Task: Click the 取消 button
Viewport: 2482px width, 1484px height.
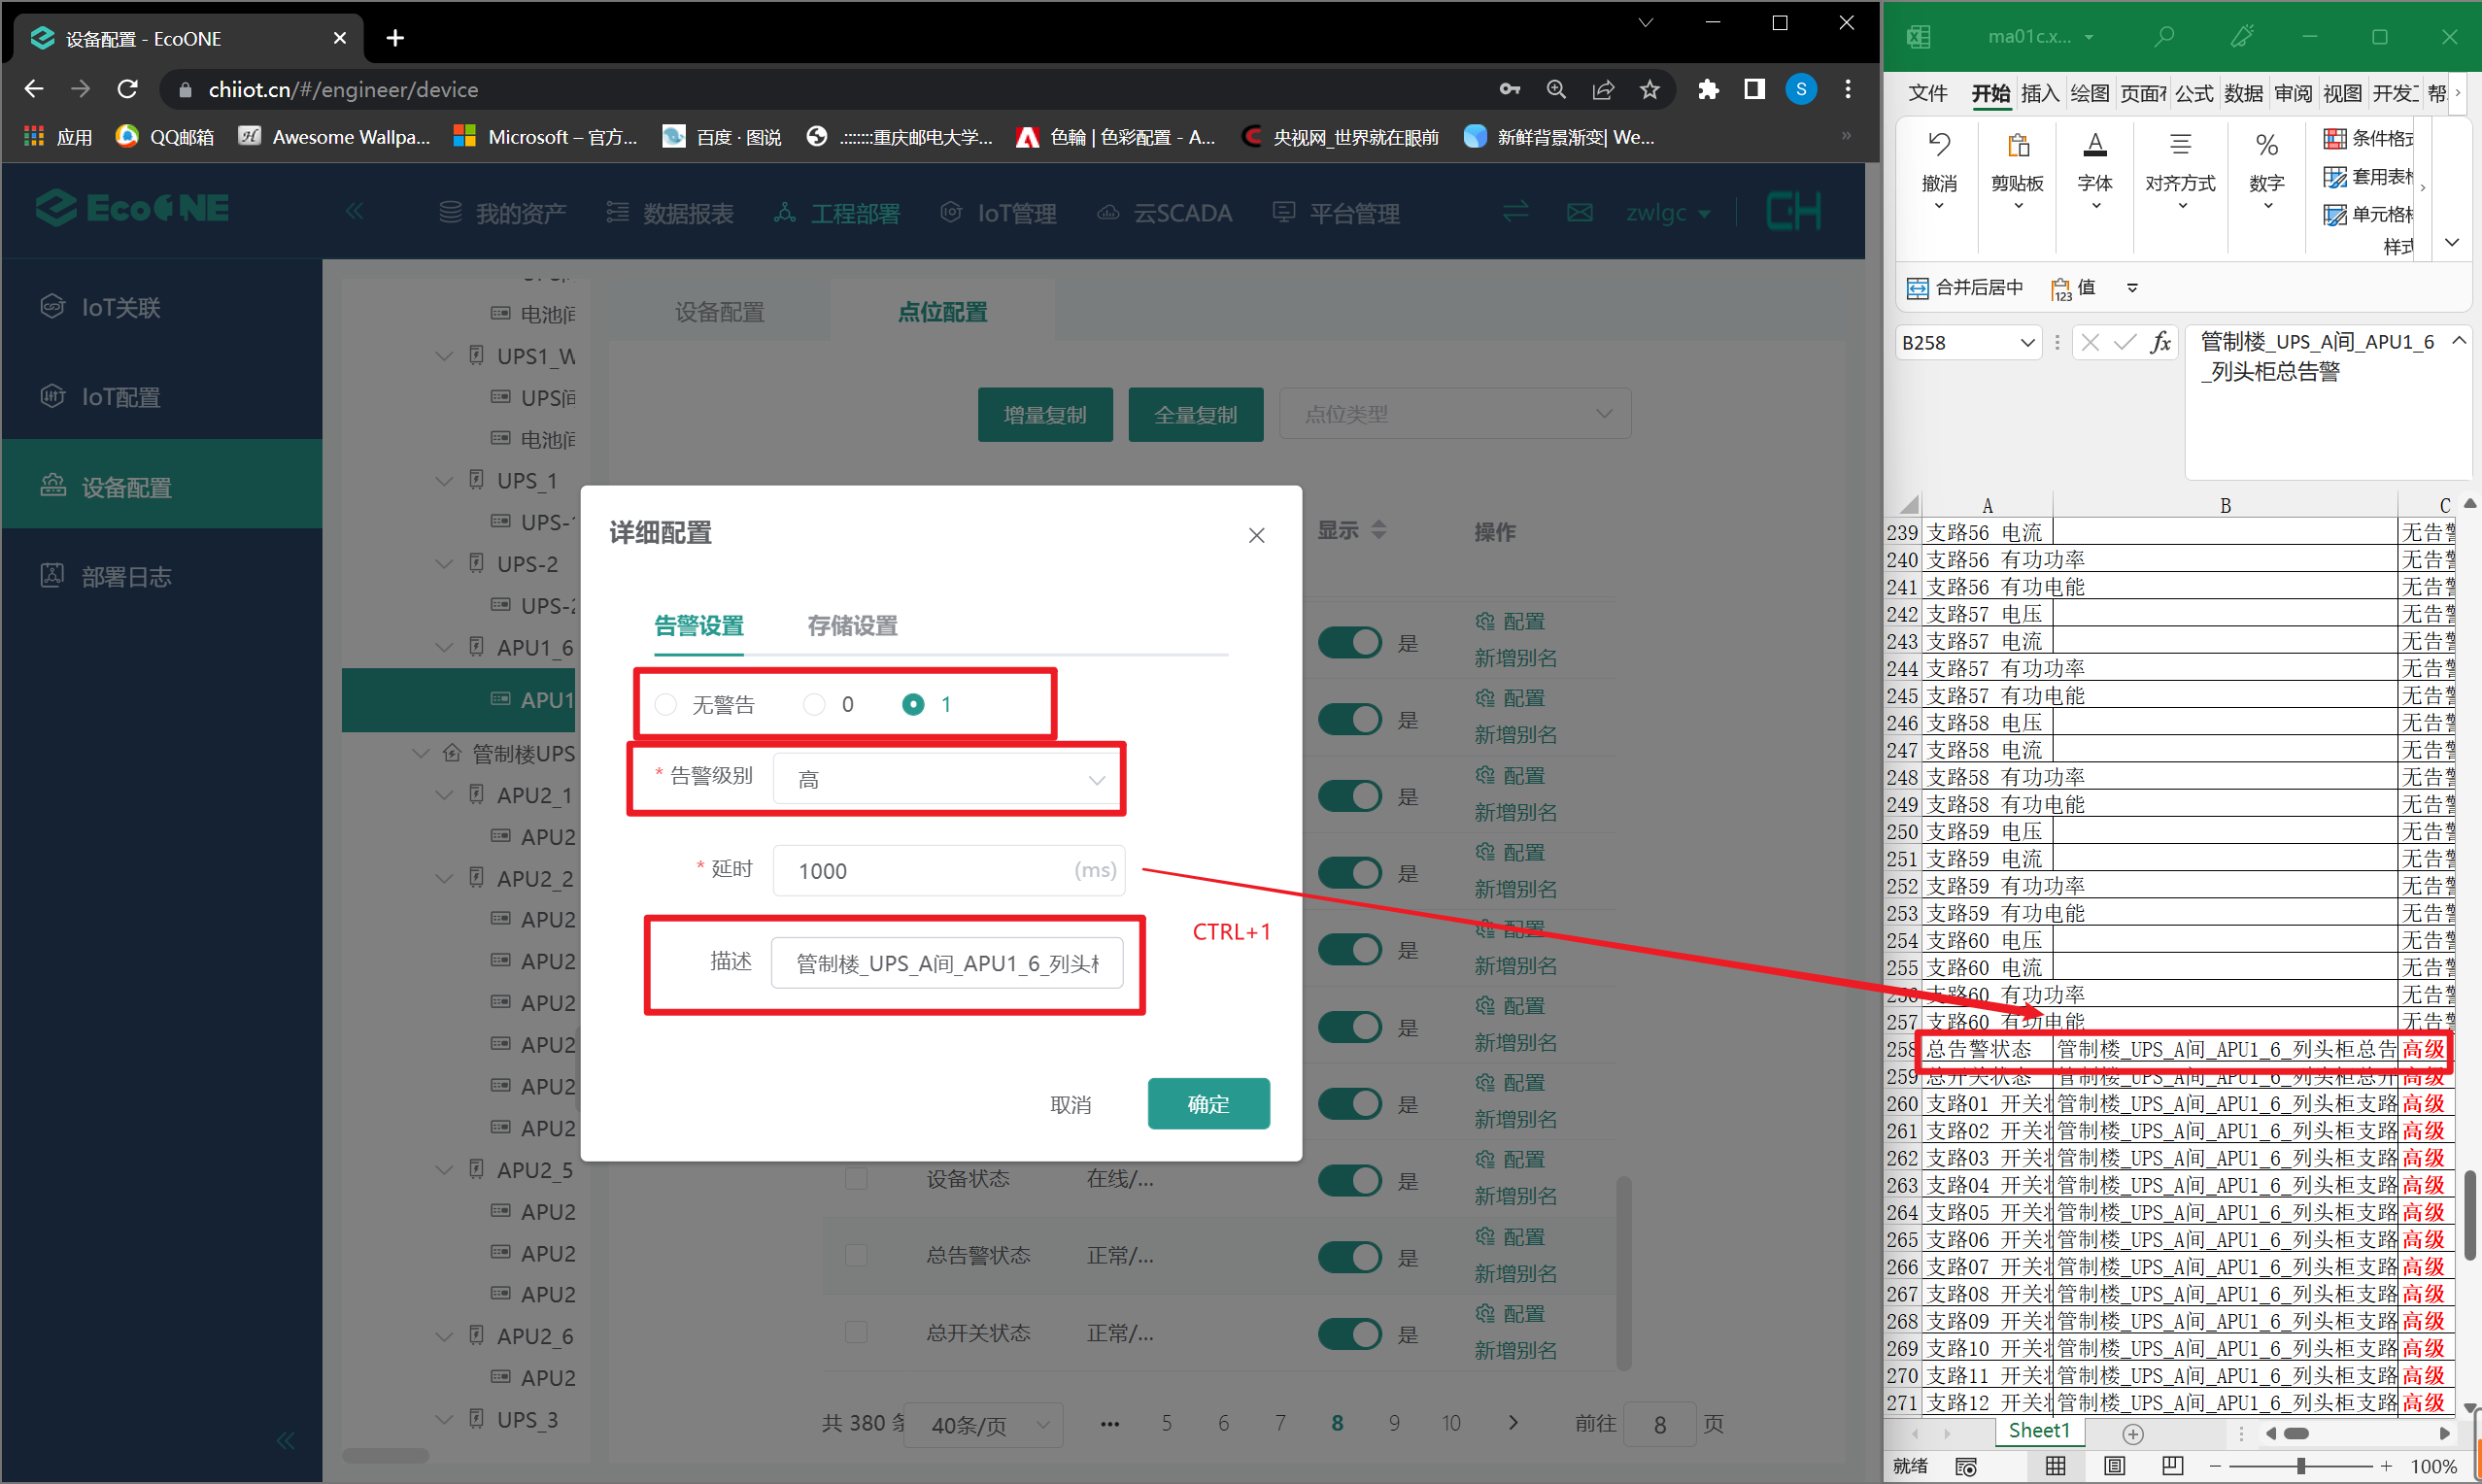Action: pyautogui.click(x=1070, y=1105)
